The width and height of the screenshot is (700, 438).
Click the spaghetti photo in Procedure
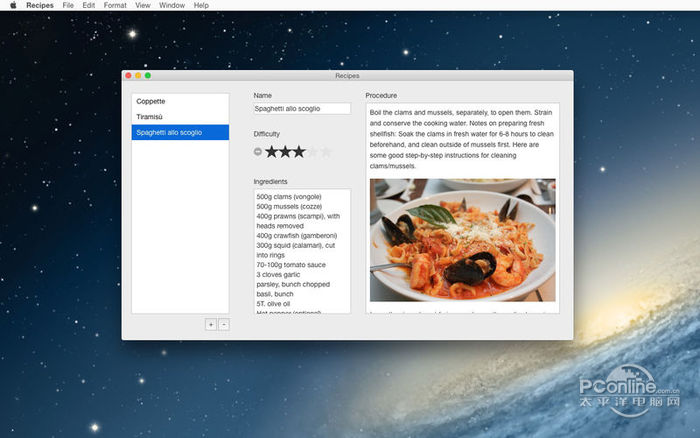click(x=462, y=240)
